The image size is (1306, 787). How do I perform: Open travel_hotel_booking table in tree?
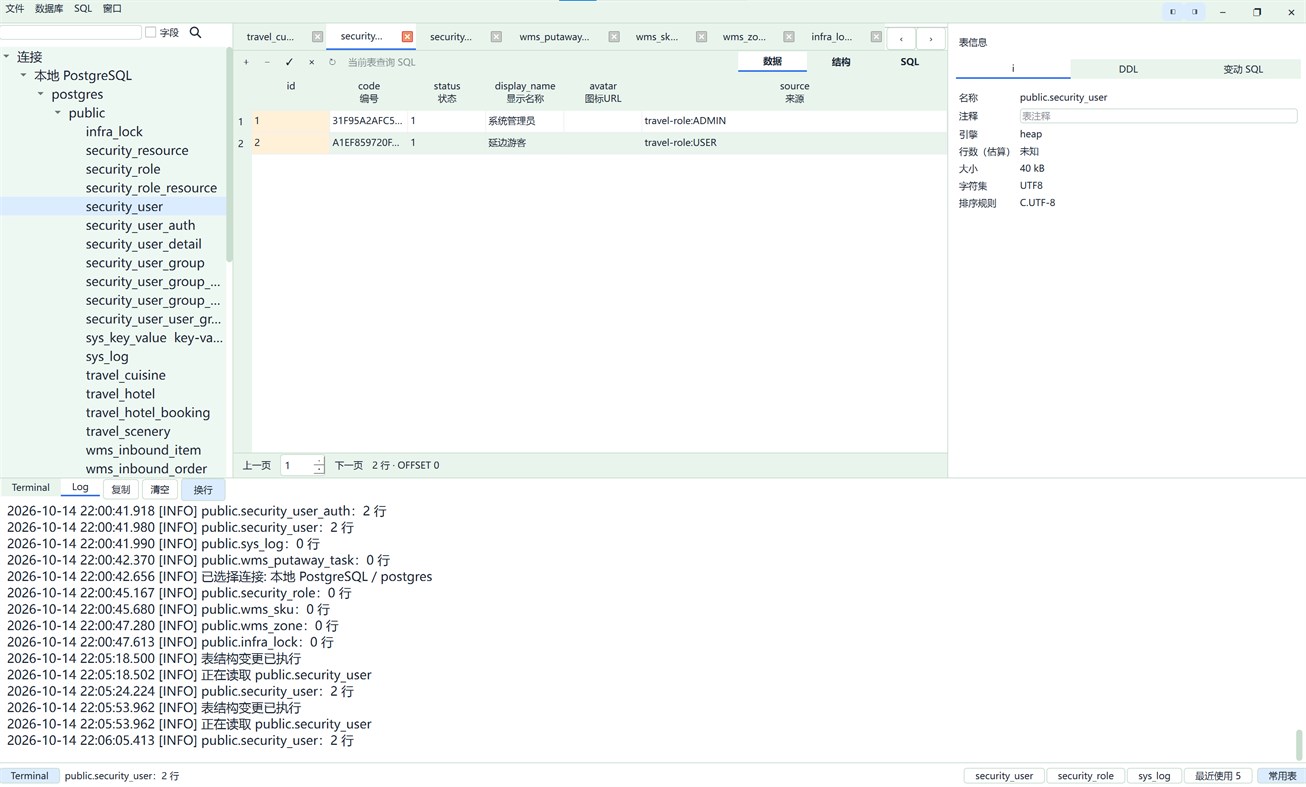coord(148,412)
